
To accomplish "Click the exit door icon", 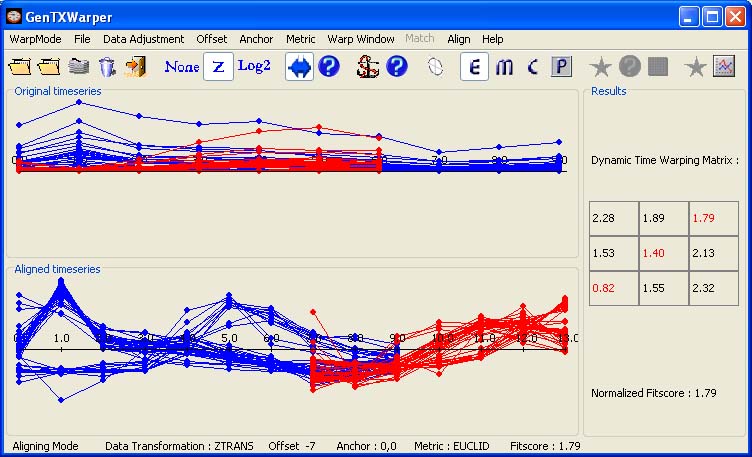I will point(136,67).
